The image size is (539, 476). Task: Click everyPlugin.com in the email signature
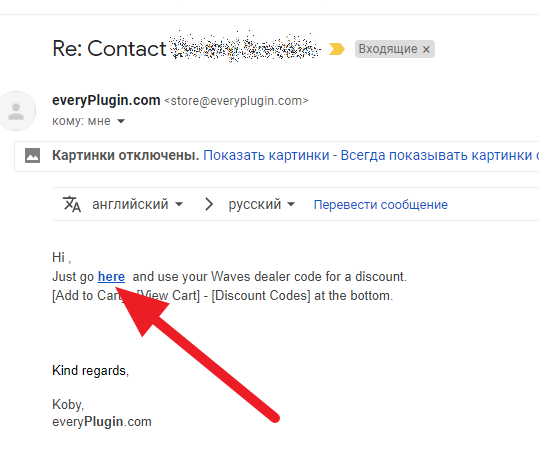[x=102, y=422]
